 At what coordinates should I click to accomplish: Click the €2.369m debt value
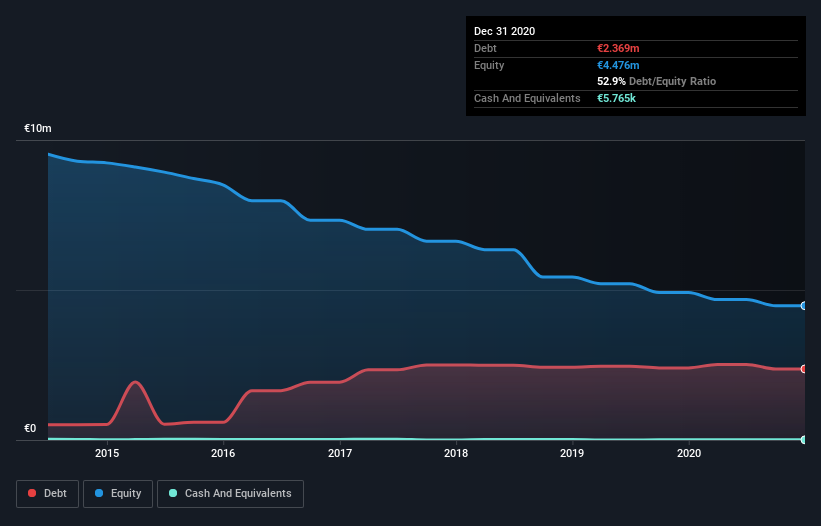(618, 48)
